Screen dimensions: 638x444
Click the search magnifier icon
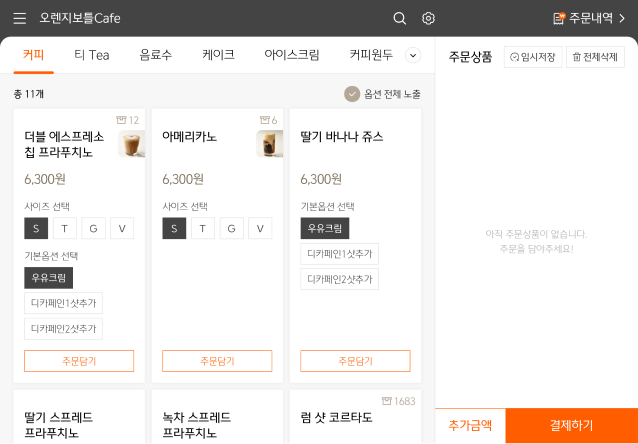[399, 18]
